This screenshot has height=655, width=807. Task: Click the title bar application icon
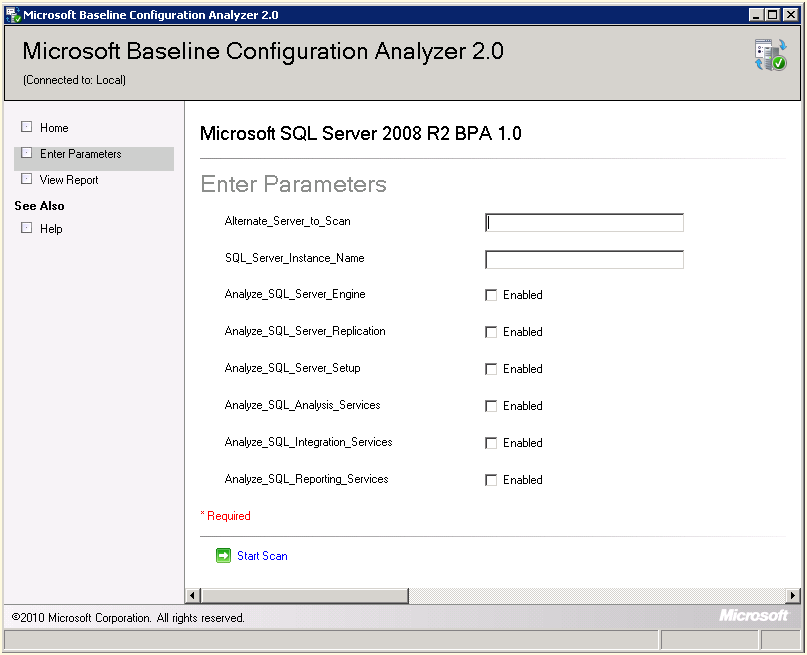coord(13,15)
